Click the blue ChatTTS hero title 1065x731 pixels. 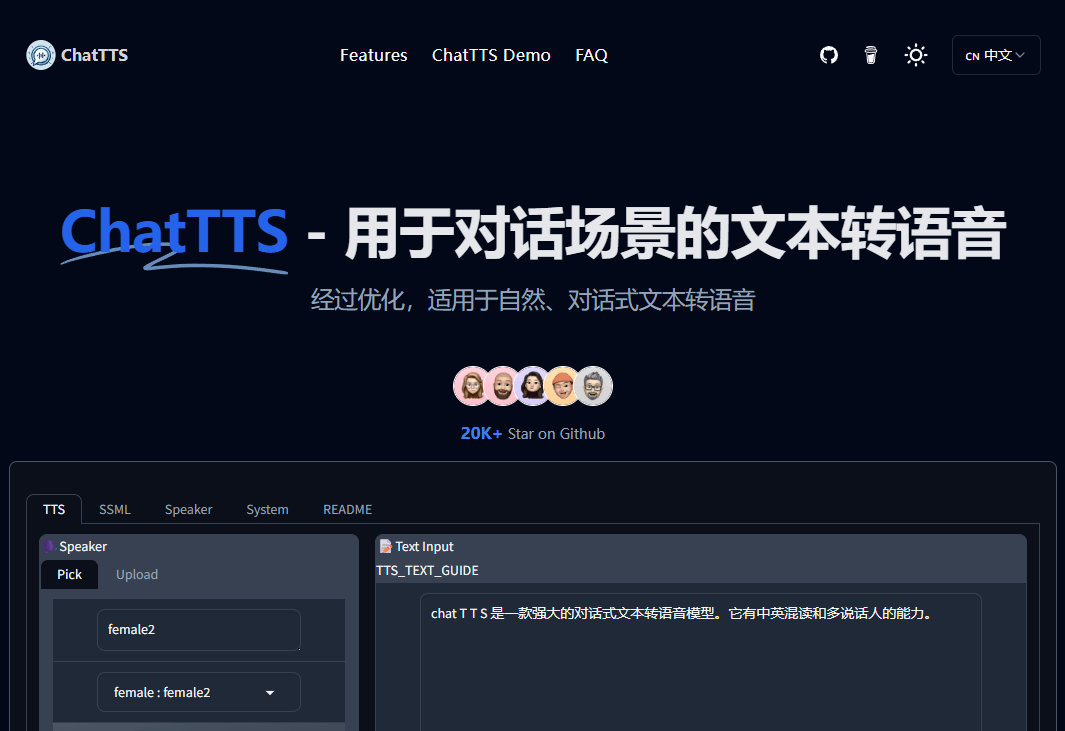point(175,231)
